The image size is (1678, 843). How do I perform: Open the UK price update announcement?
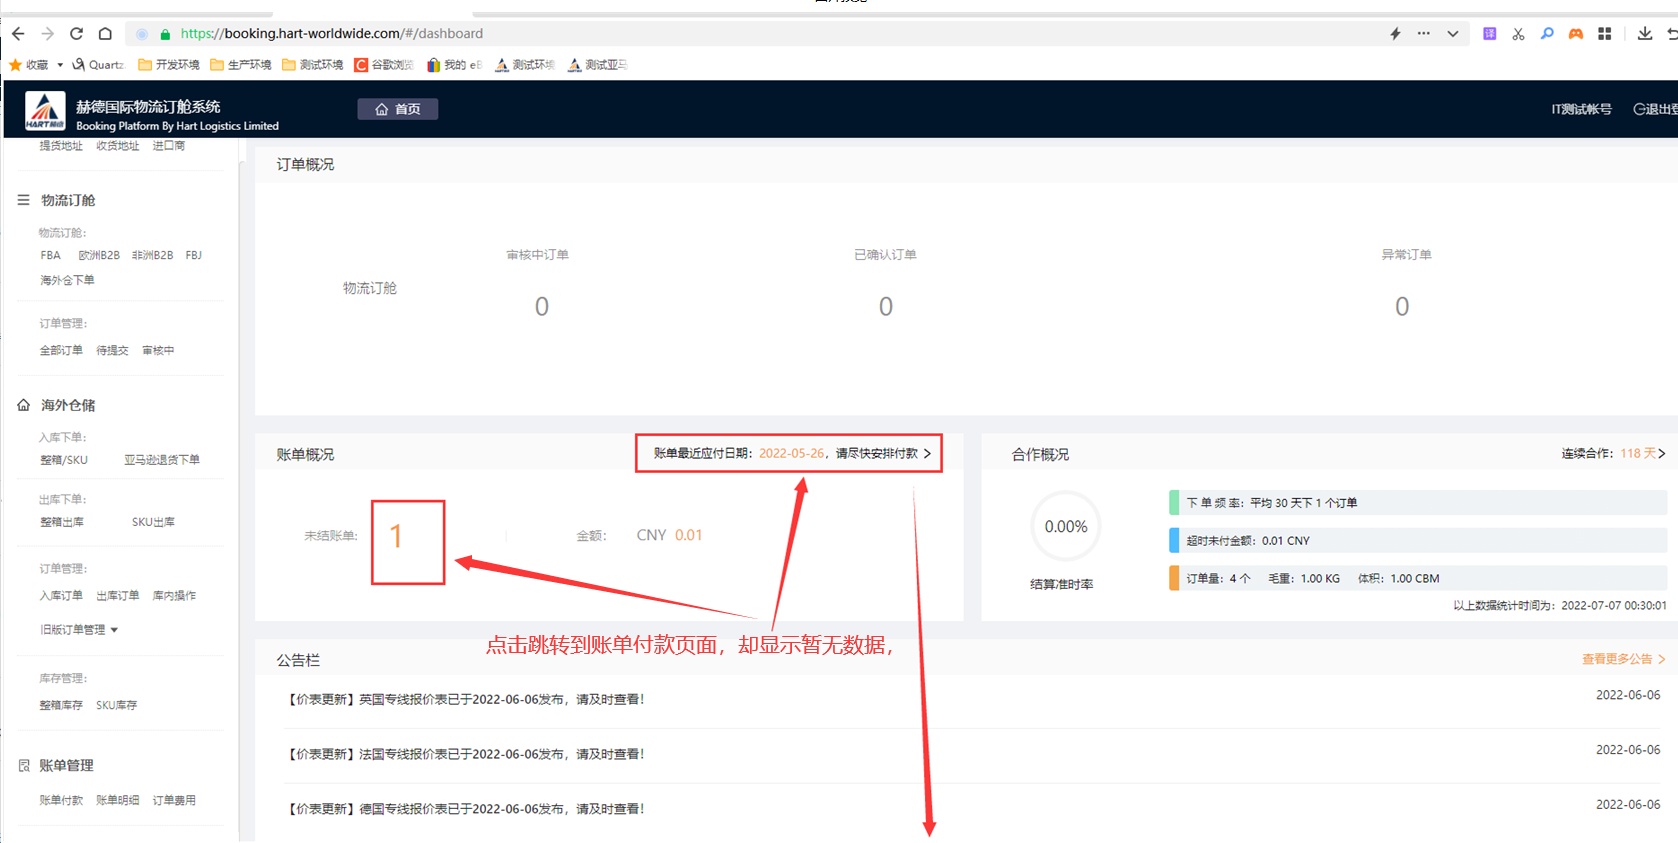(x=466, y=700)
